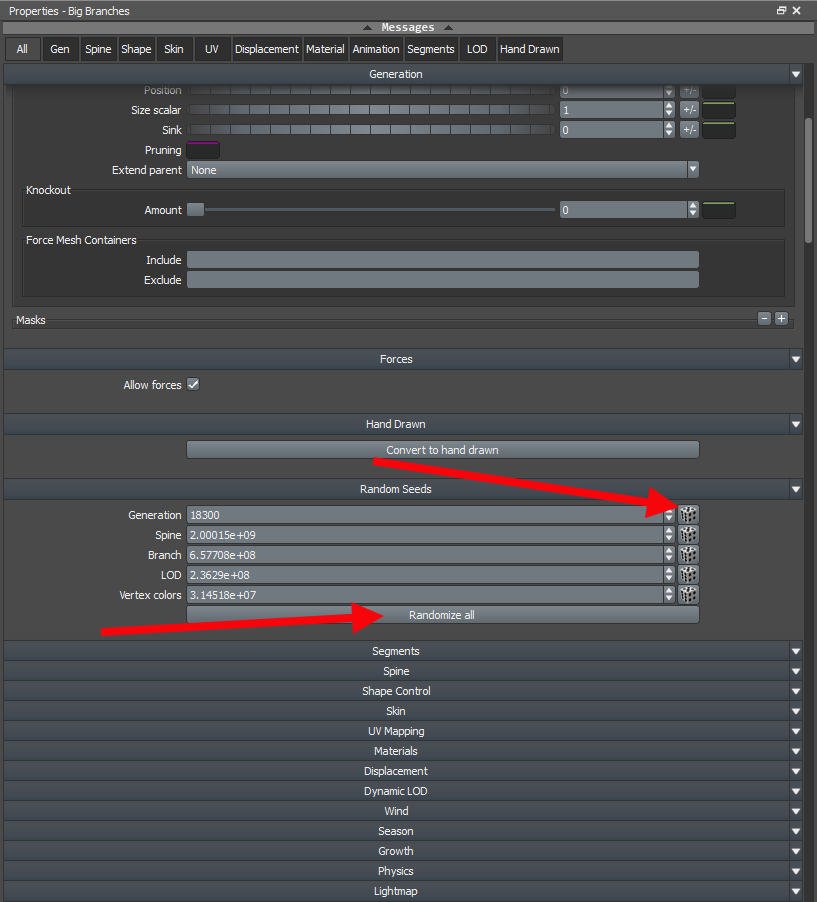Viewport: 817px width, 902px height.
Task: Switch to the Skin tab
Action: click(x=174, y=49)
